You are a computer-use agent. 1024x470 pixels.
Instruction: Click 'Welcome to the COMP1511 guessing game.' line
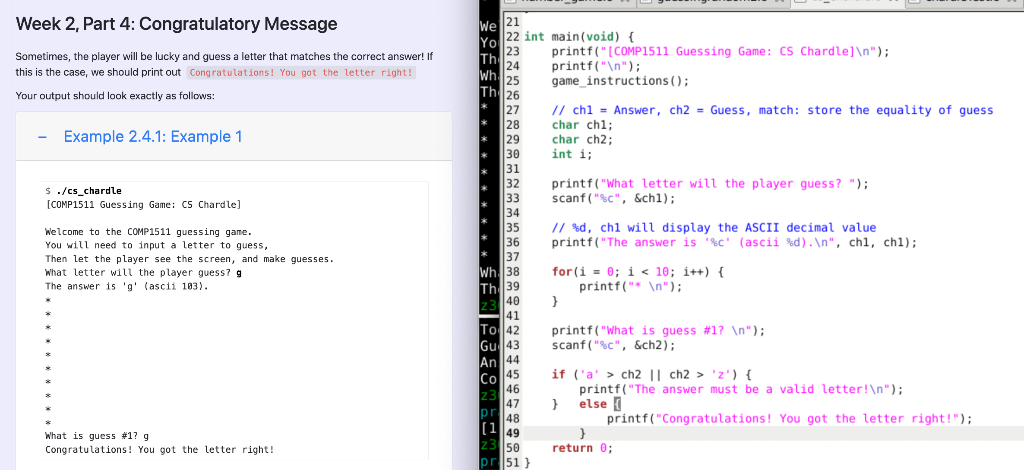[x=148, y=232]
